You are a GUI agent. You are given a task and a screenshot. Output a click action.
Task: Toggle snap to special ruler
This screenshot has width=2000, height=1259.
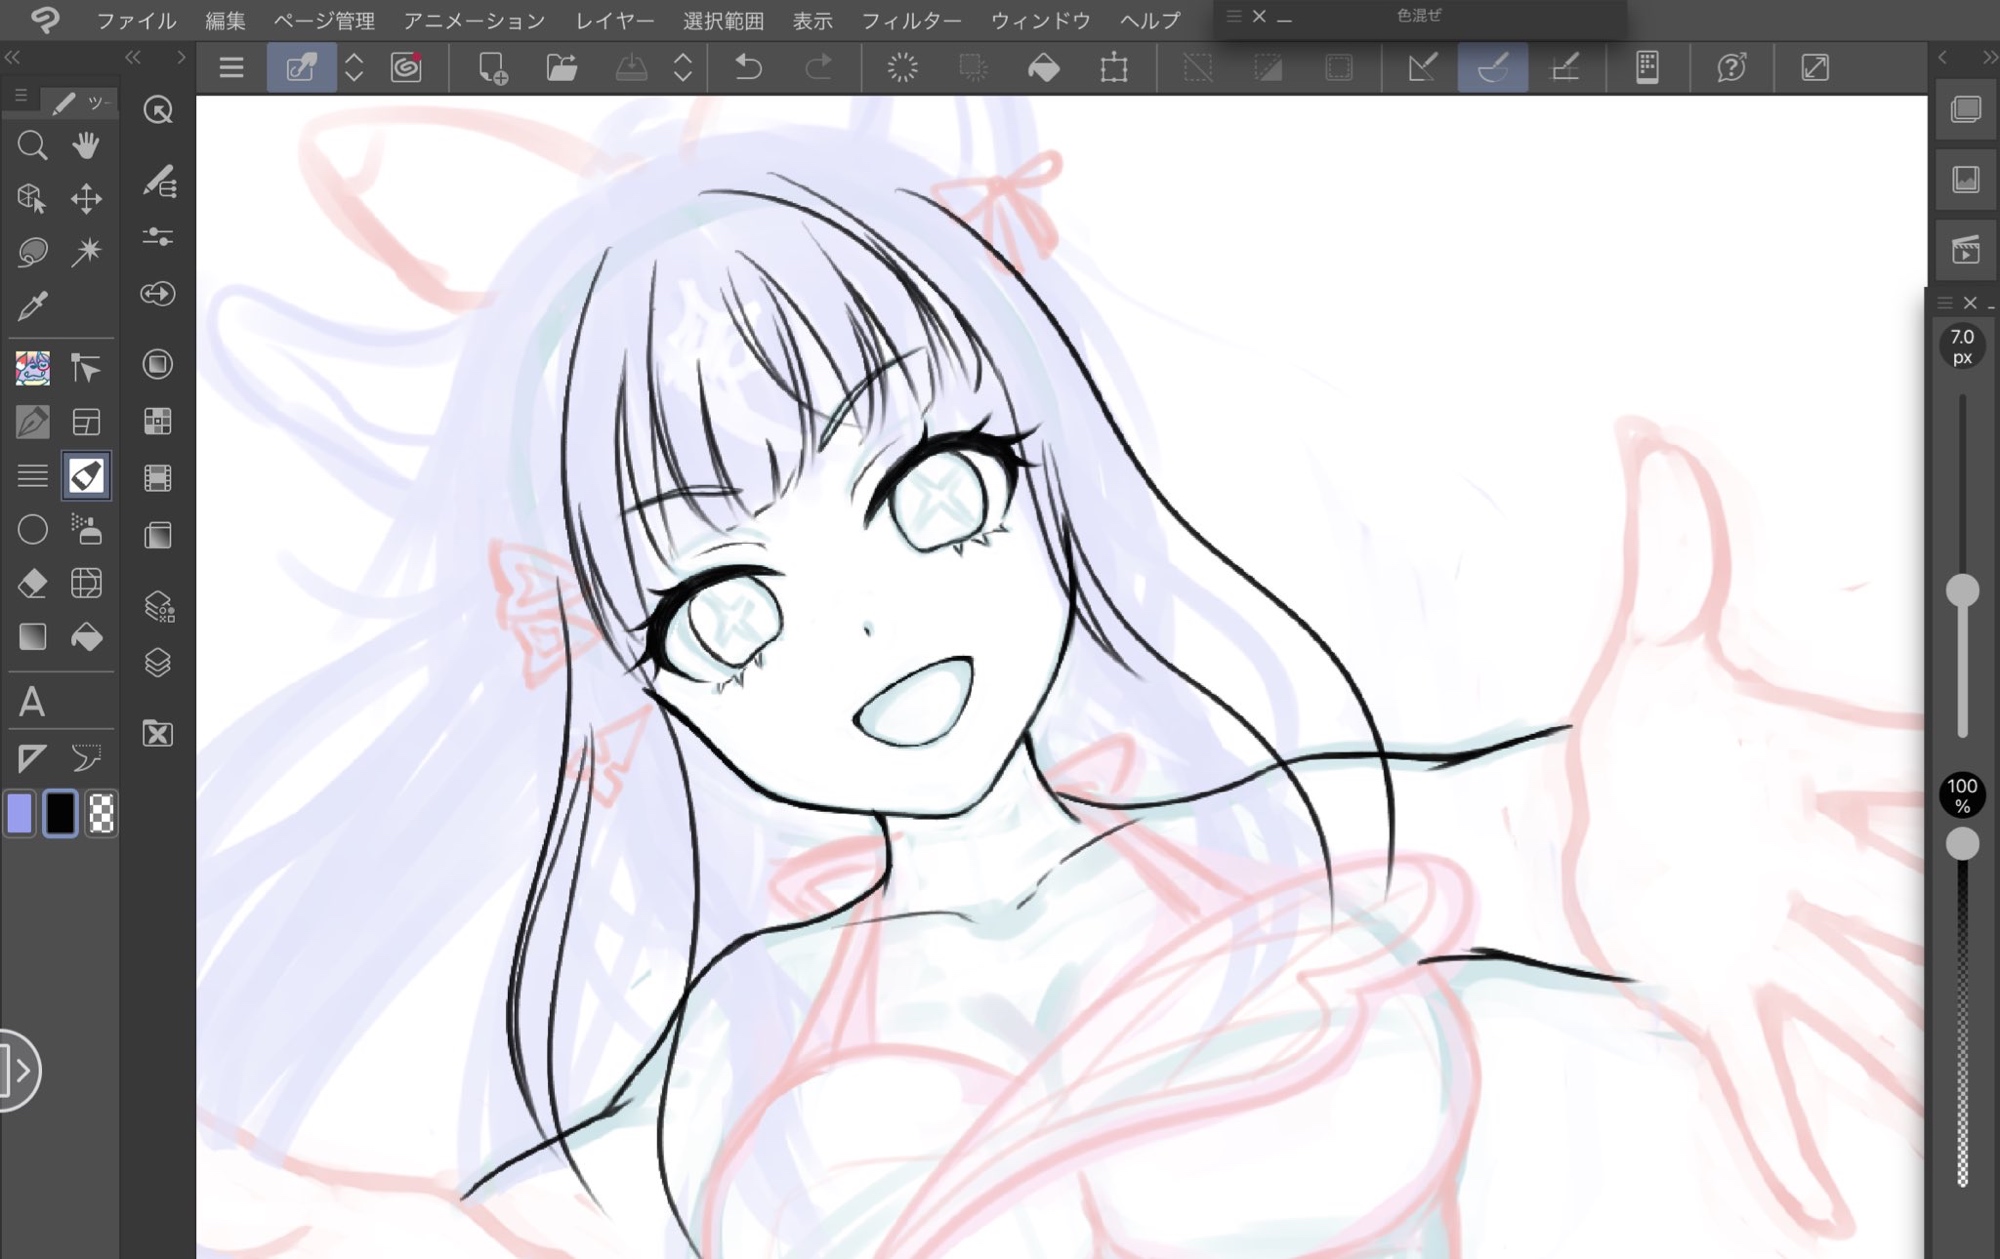(1492, 68)
